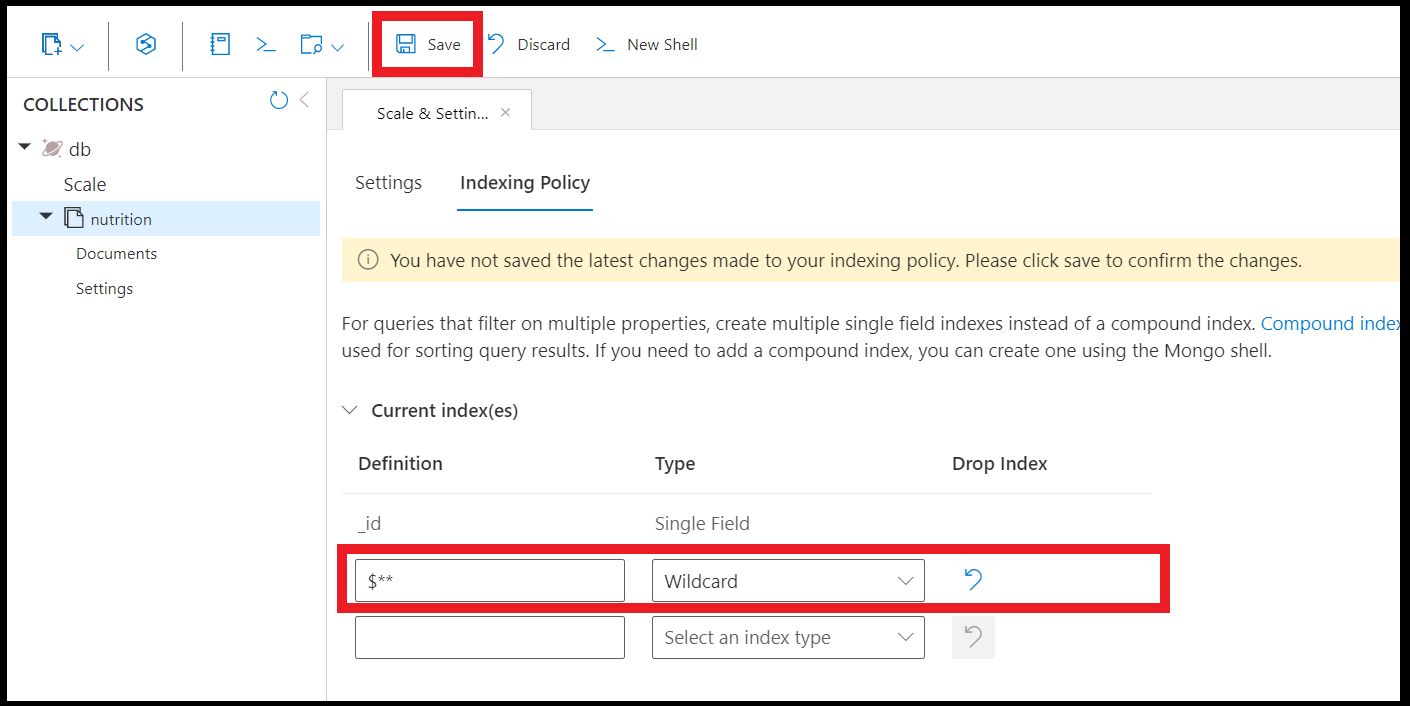Switch to the Settings tab
The height and width of the screenshot is (706, 1410).
tap(388, 183)
